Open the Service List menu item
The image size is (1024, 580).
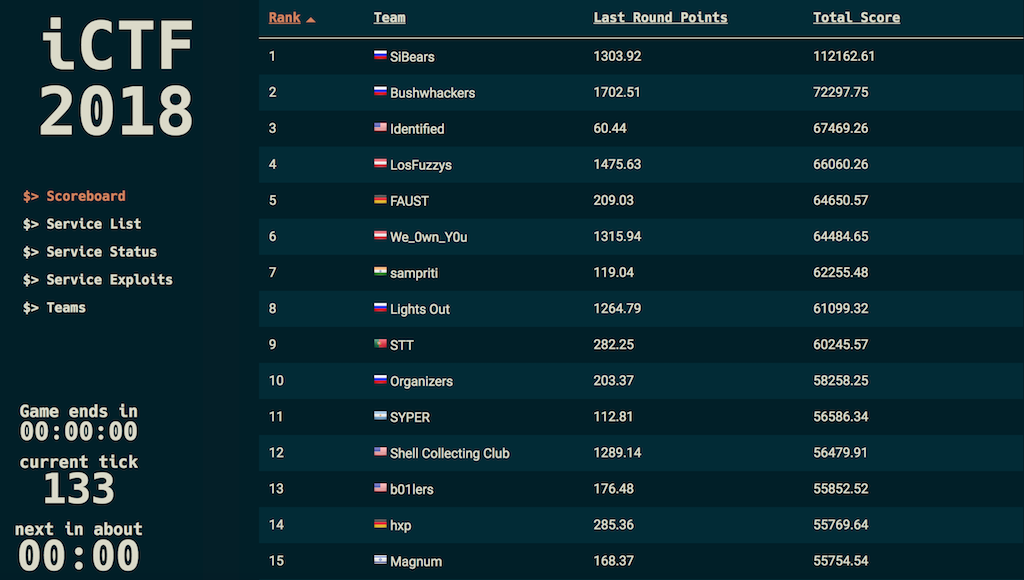(82, 224)
